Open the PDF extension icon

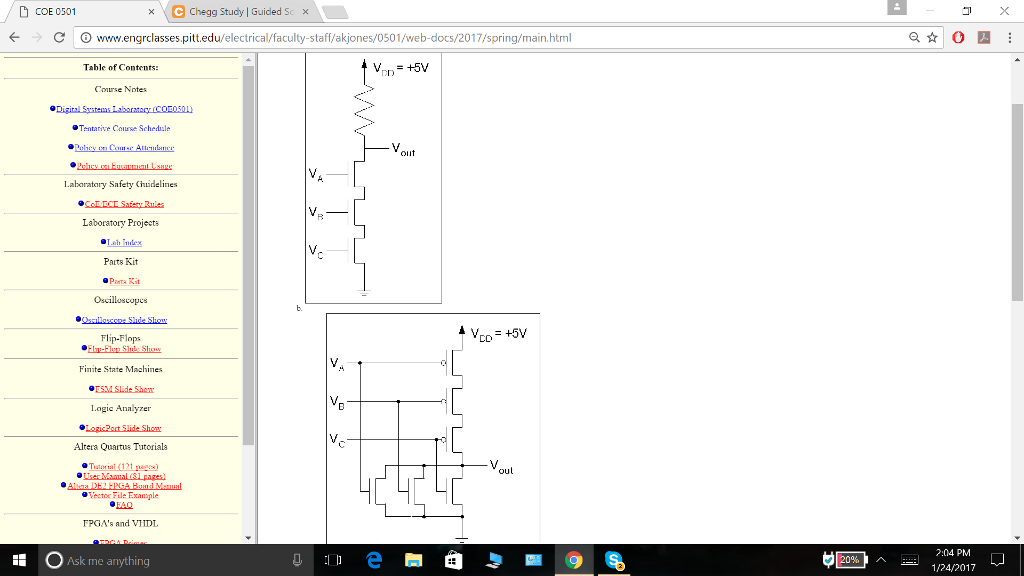point(984,38)
